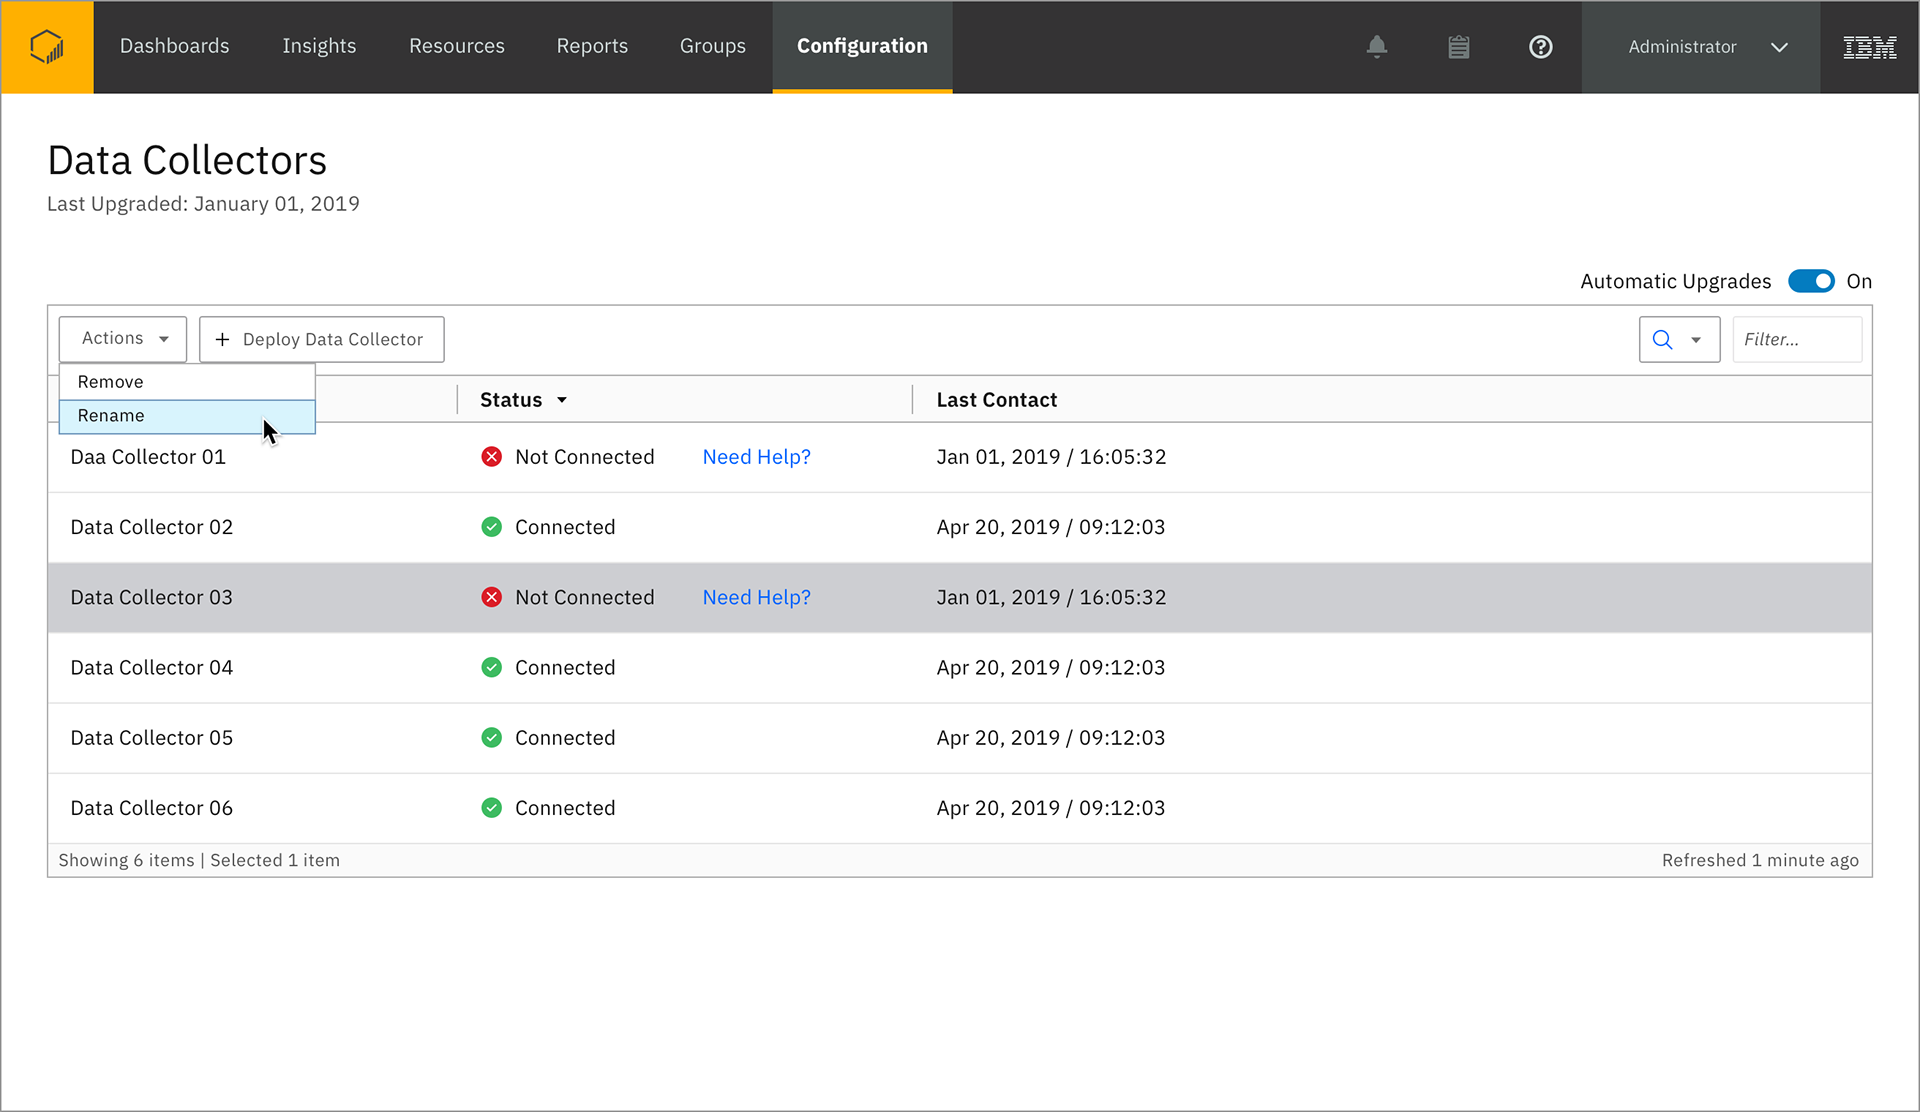Click red error icon for Daa Collector 01
Viewport: 1920px width, 1112px height.
pos(491,457)
